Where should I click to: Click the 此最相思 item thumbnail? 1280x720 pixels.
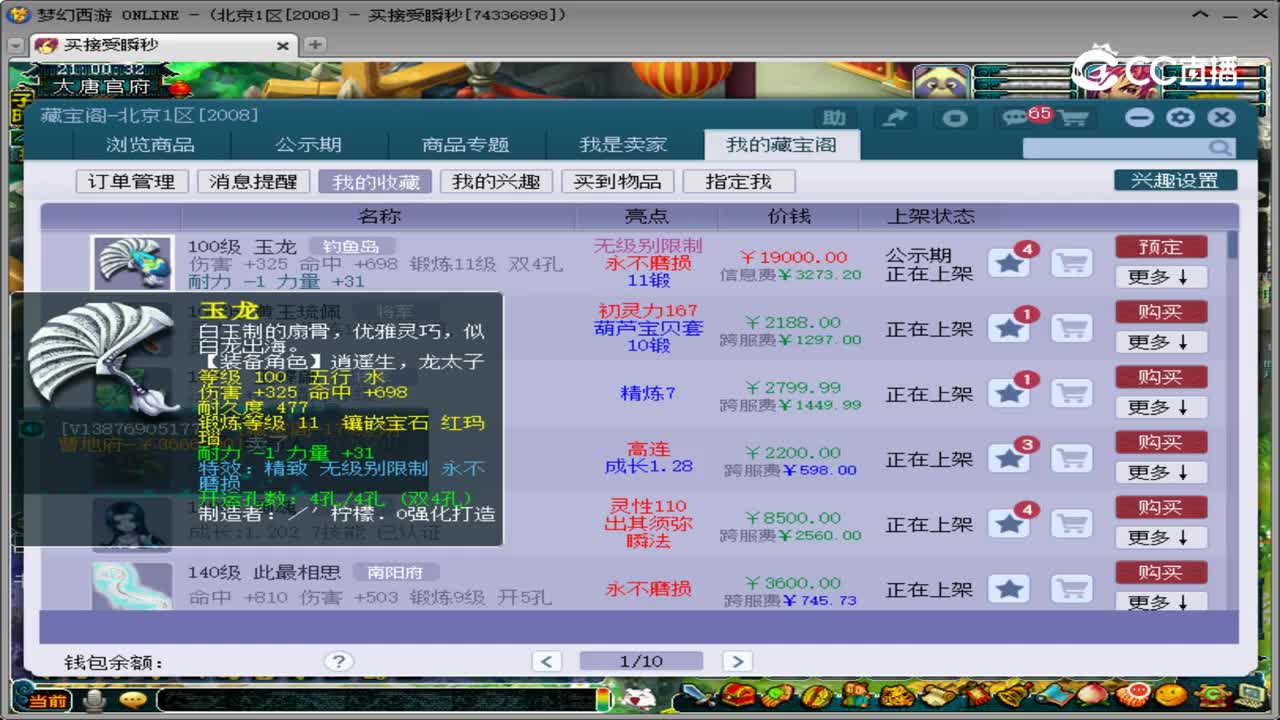pyautogui.click(x=132, y=587)
